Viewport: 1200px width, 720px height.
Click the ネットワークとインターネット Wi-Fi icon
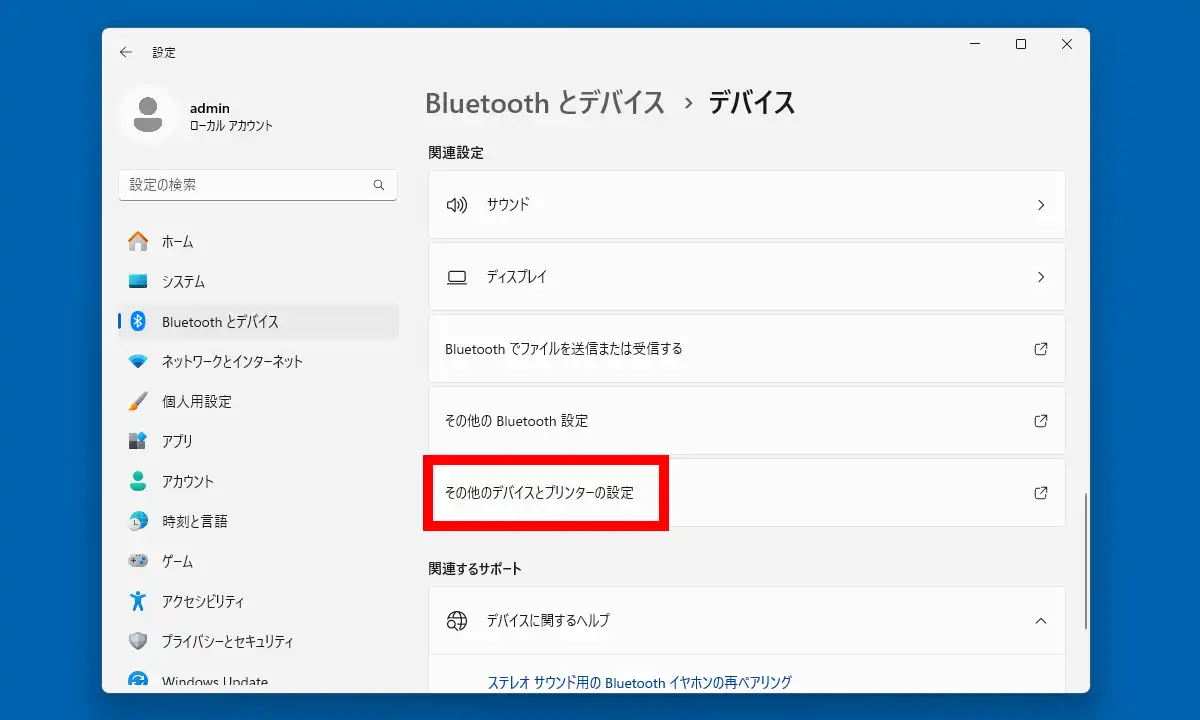click(x=138, y=361)
